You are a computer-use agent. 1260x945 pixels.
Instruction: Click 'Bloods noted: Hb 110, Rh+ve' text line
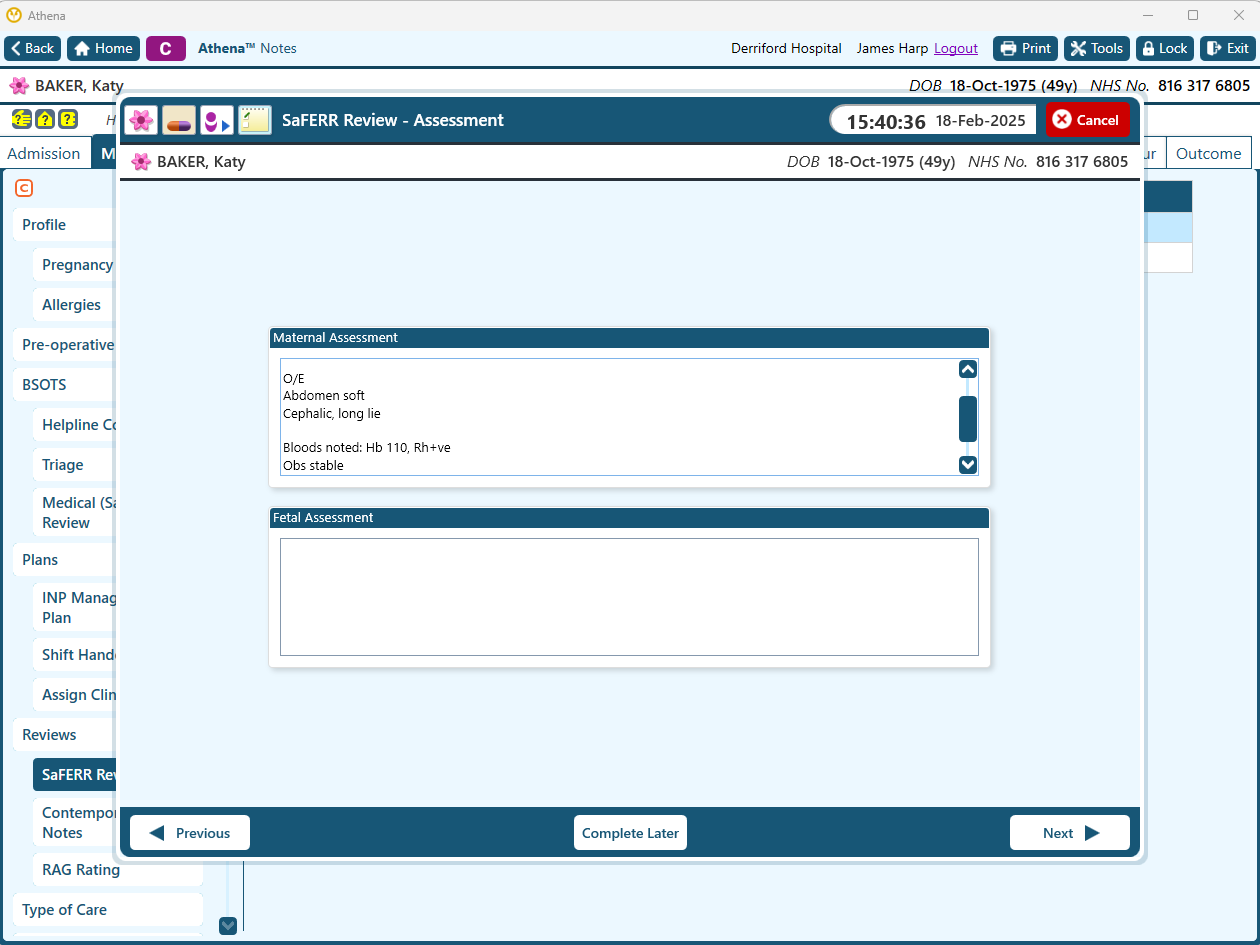(367, 448)
